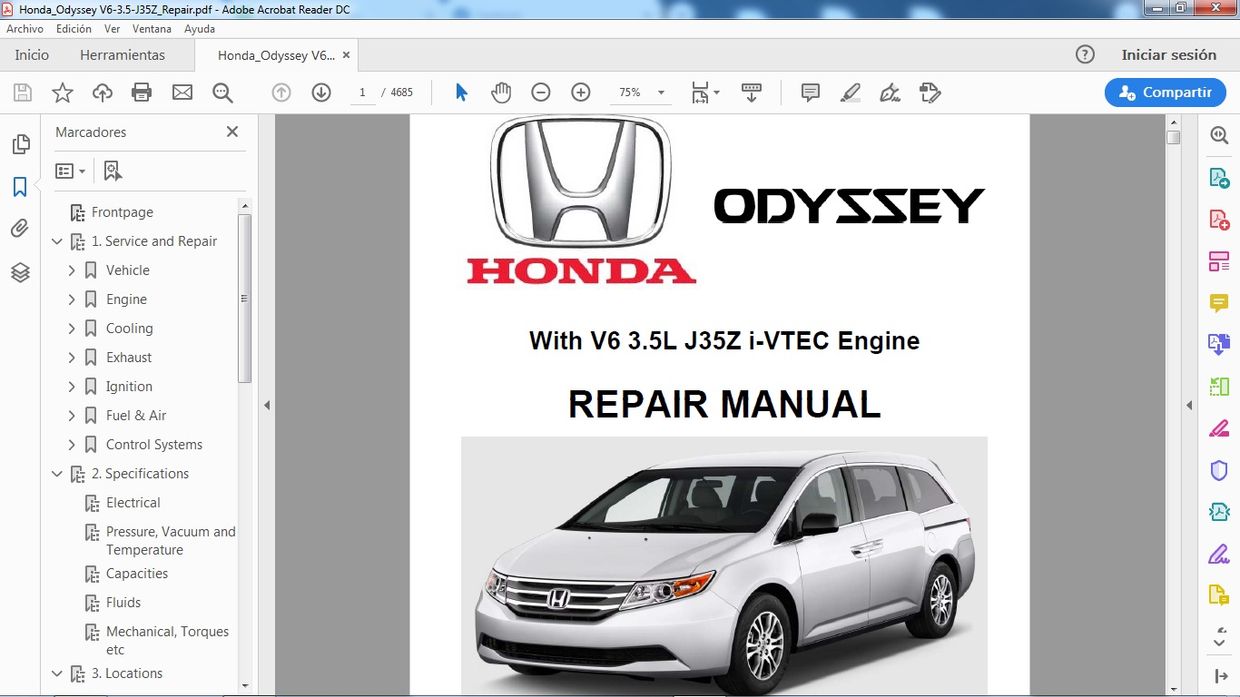1240x697 pixels.
Task: Open the Frontpage bookmark
Action: coord(122,212)
